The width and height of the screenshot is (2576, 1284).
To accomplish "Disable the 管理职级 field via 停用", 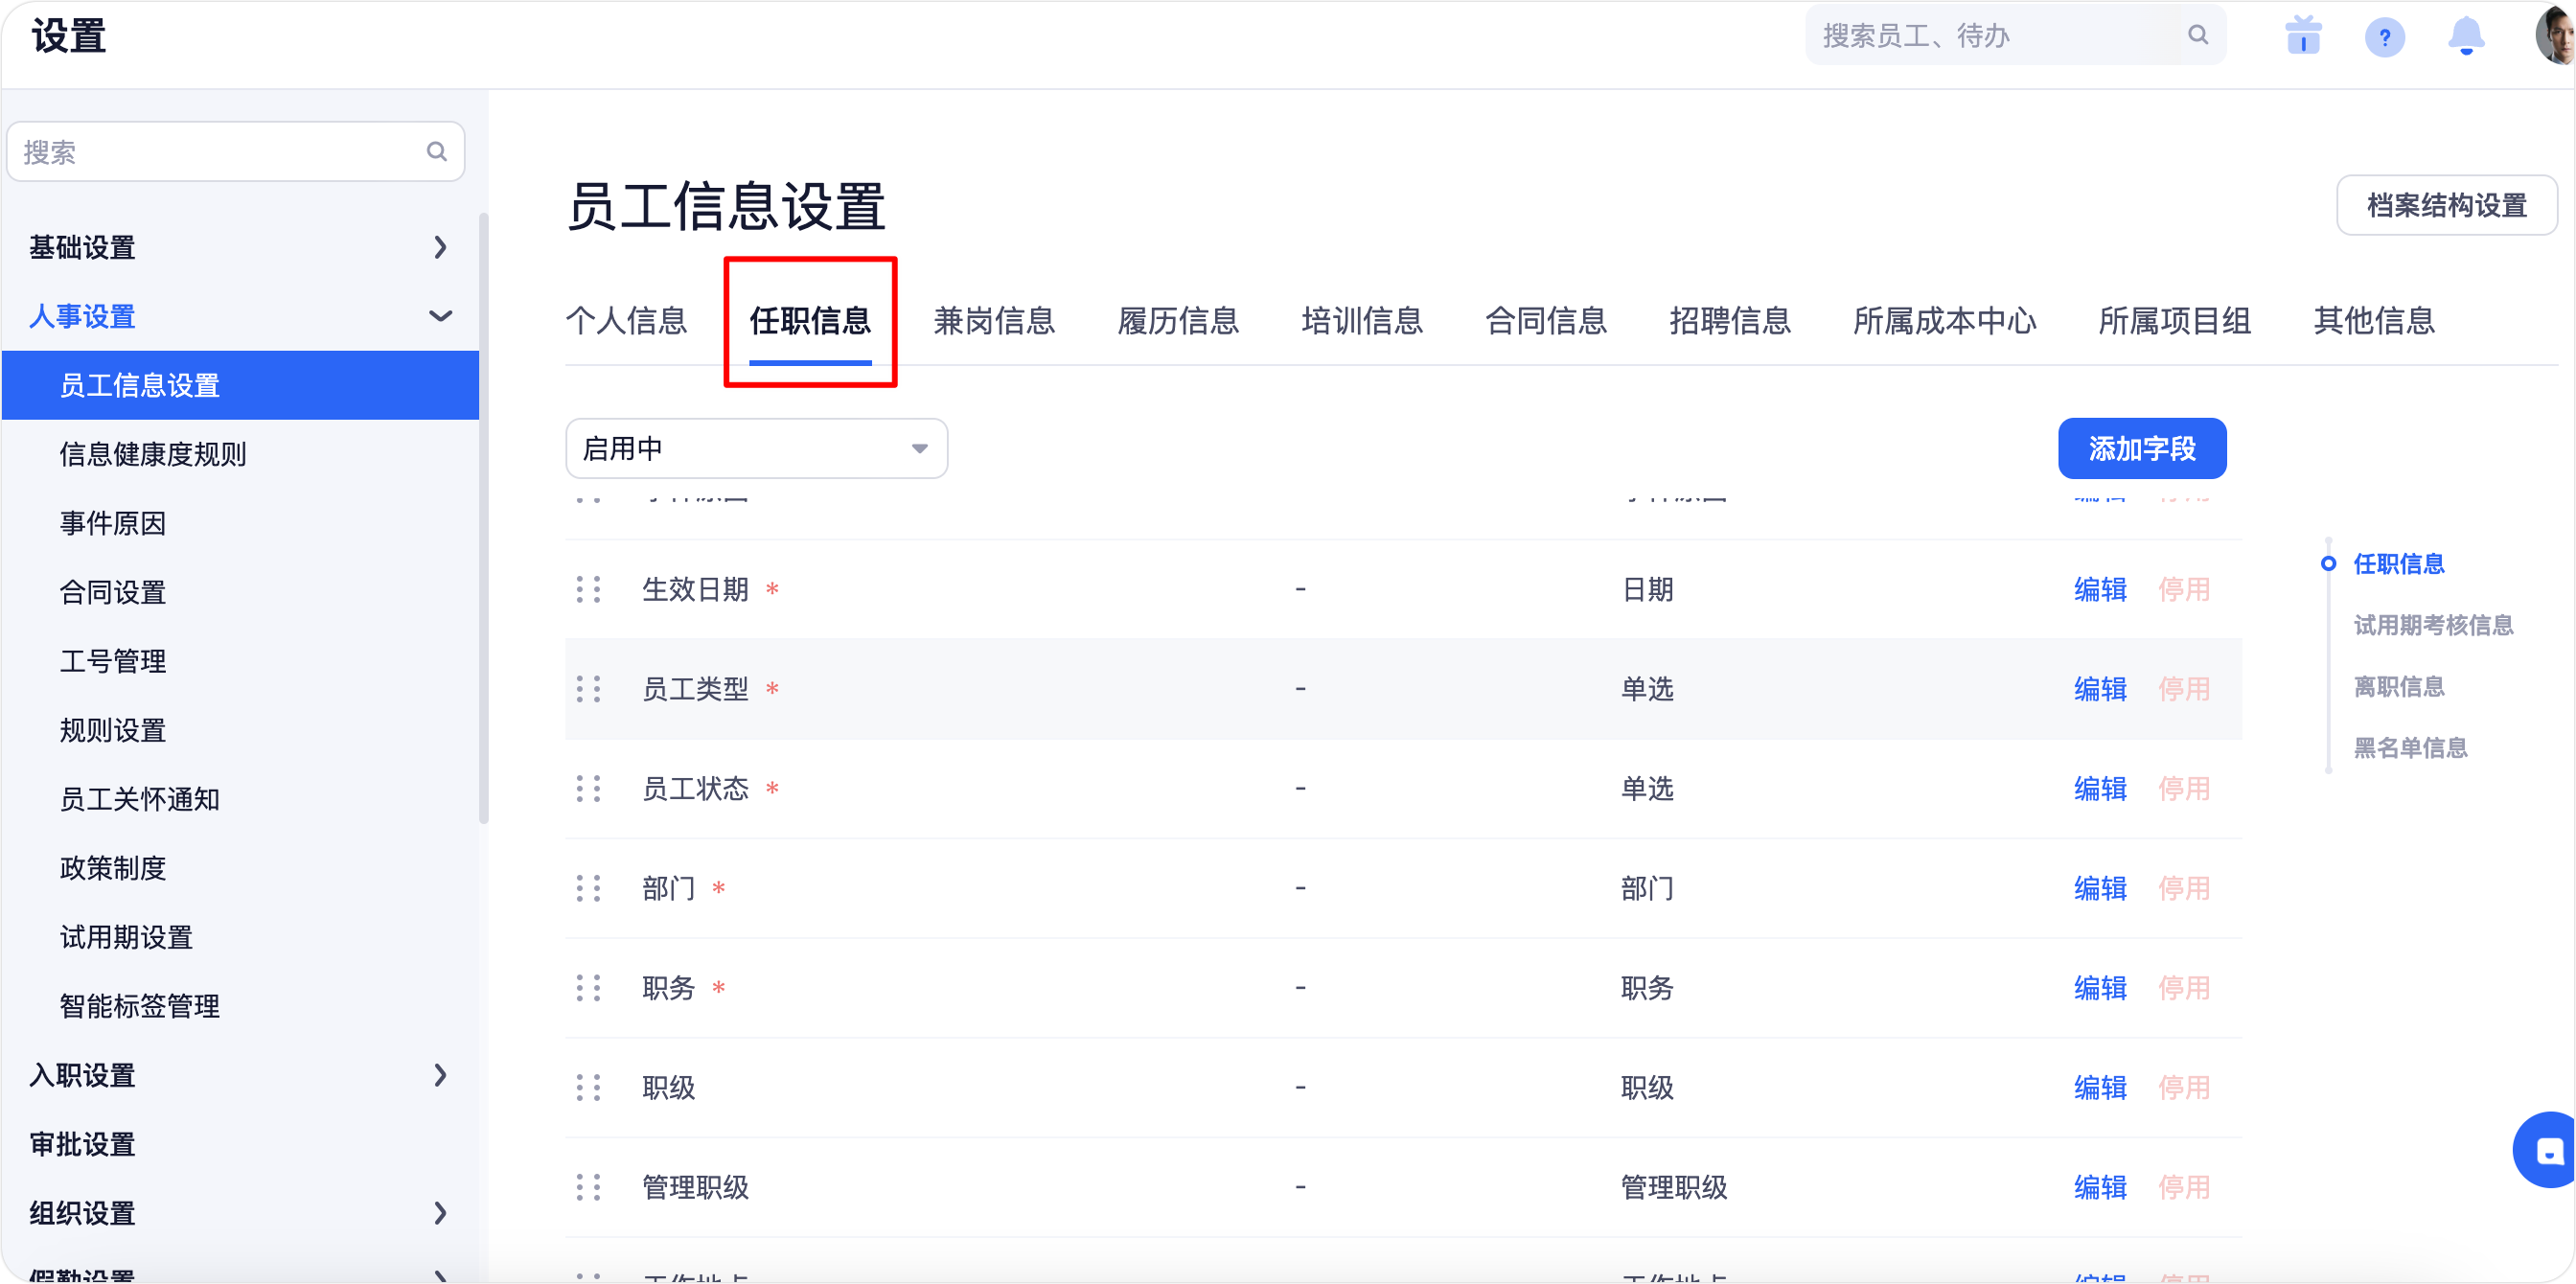I will click(x=2183, y=1188).
